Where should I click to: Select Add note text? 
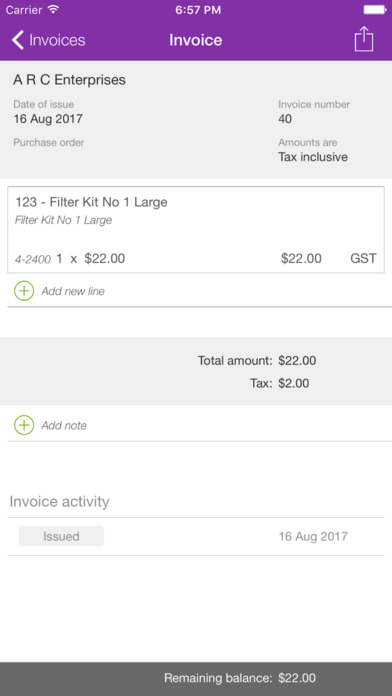64,426
